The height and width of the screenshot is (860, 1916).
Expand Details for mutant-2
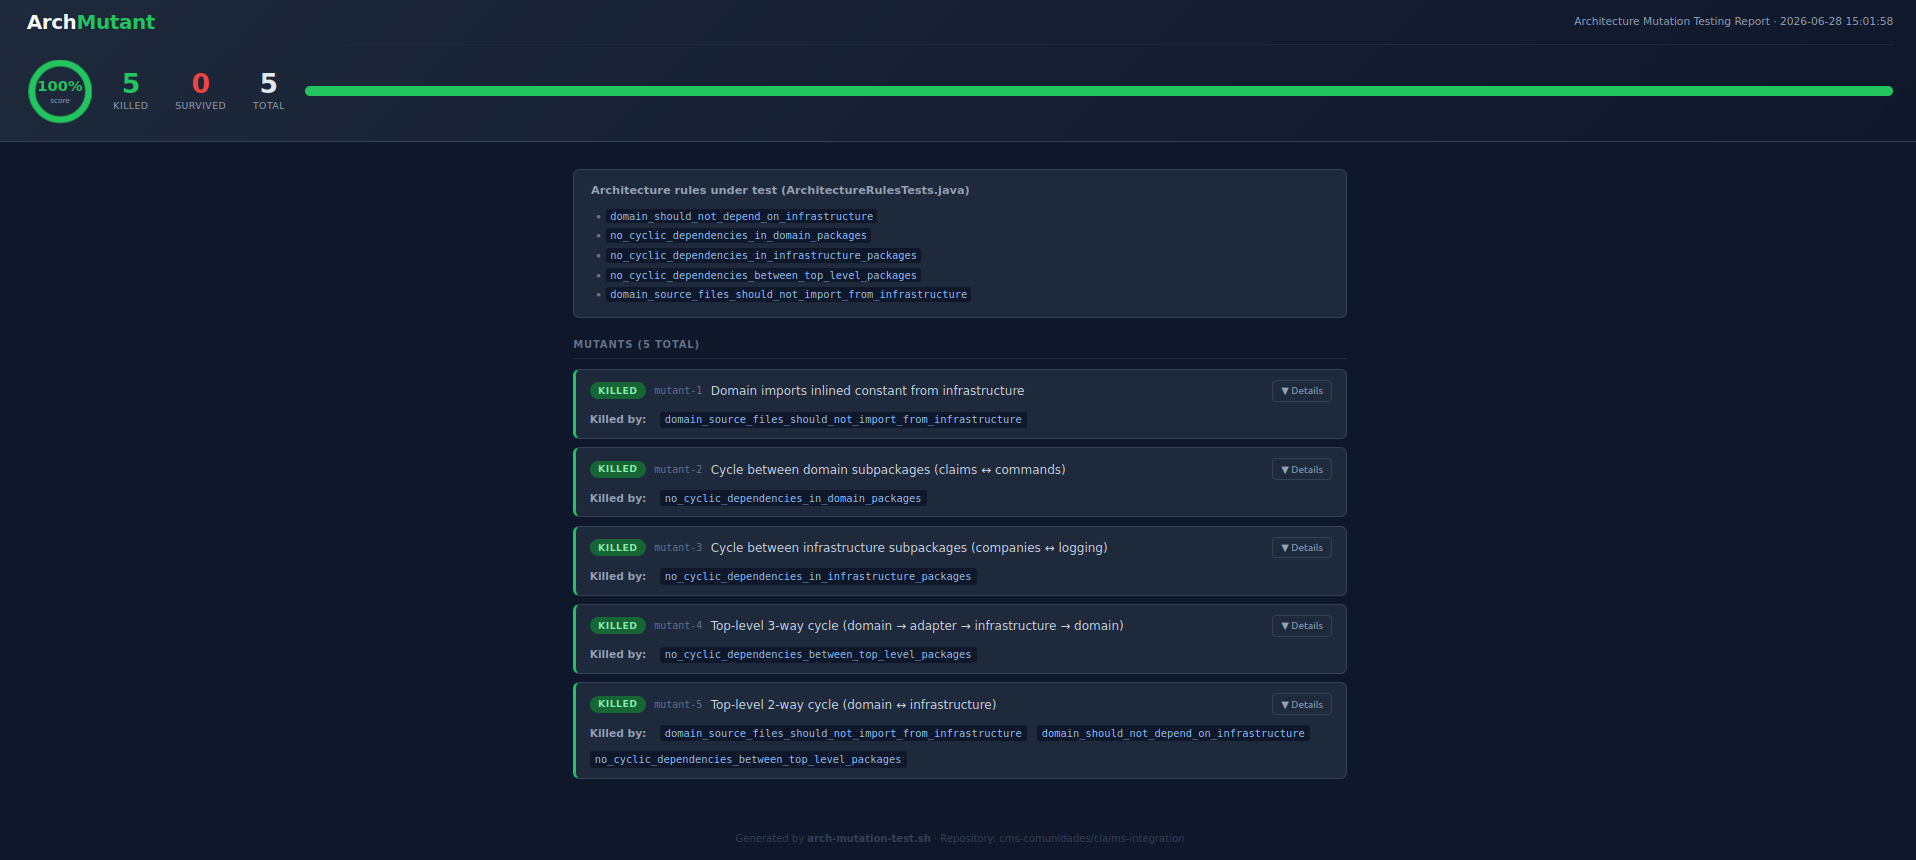click(x=1301, y=470)
